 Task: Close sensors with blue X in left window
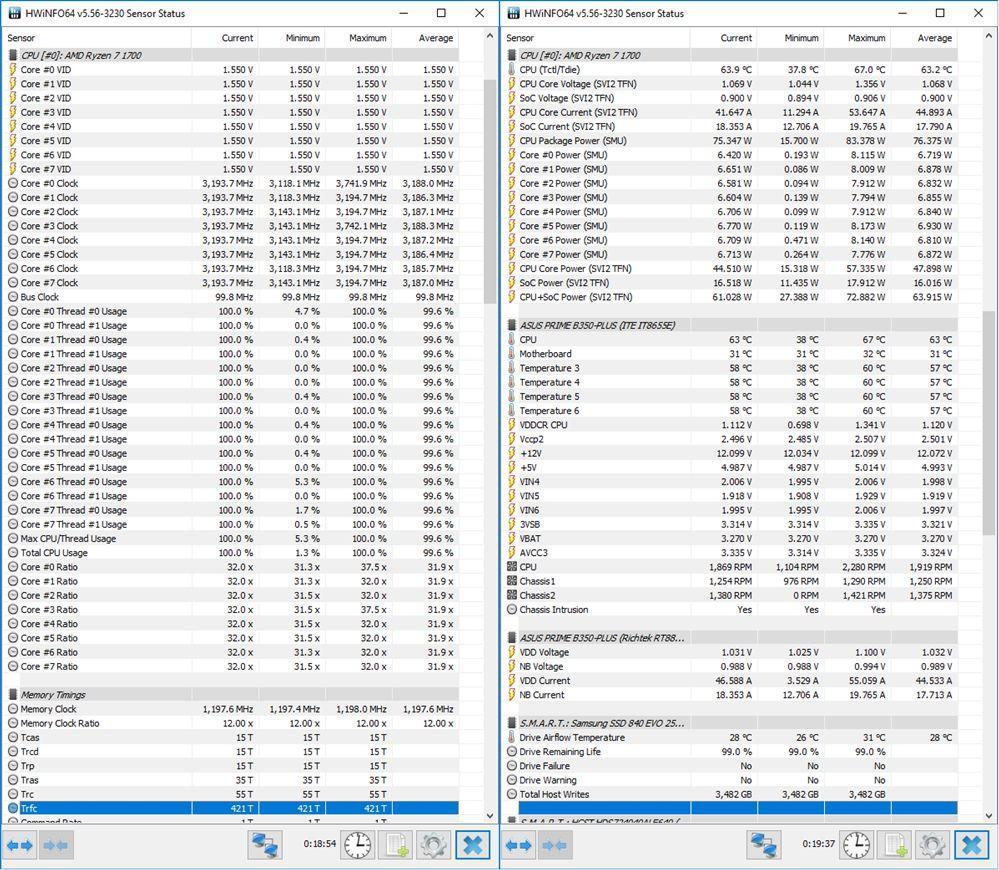pyautogui.click(x=472, y=845)
